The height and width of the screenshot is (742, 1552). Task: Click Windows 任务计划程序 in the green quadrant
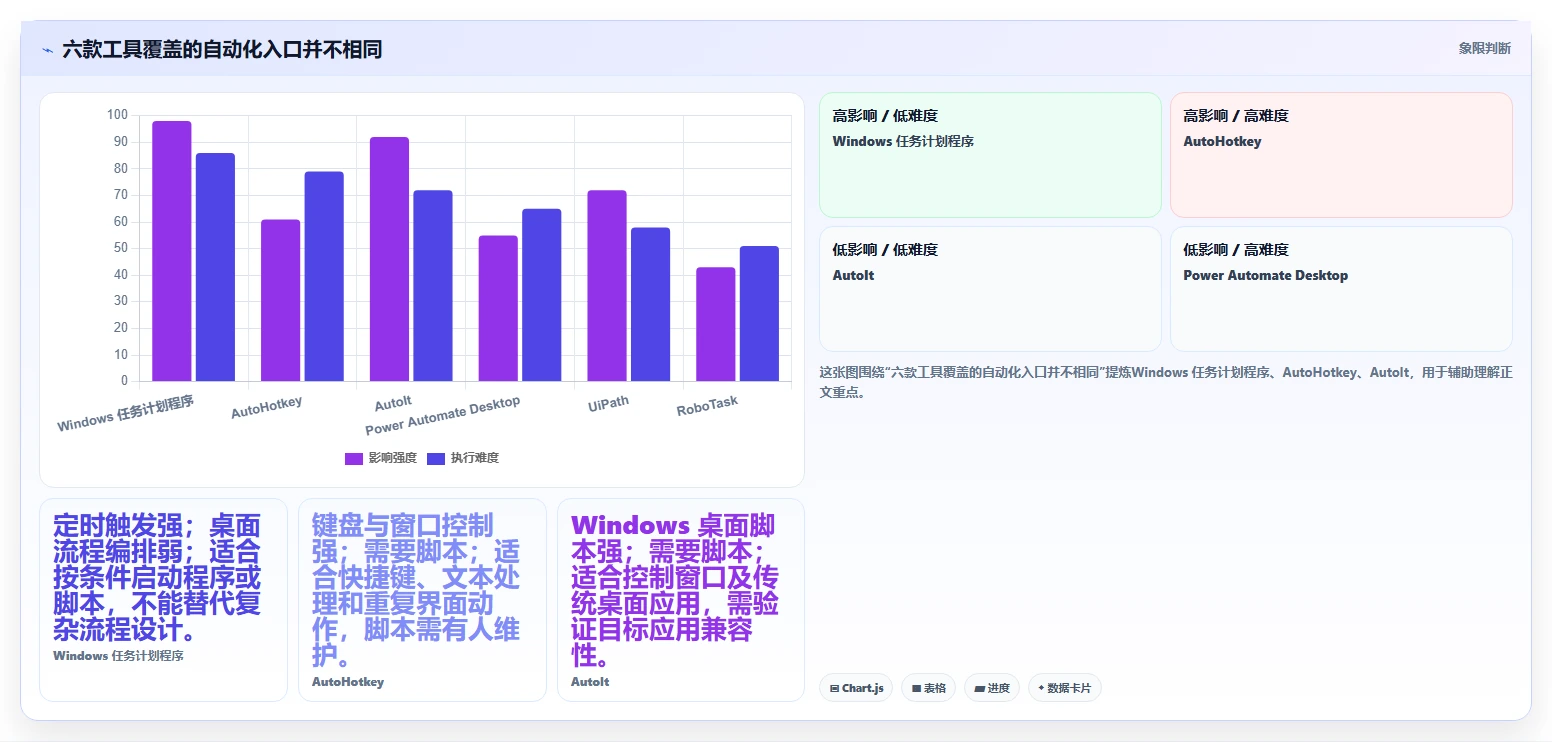tap(903, 141)
